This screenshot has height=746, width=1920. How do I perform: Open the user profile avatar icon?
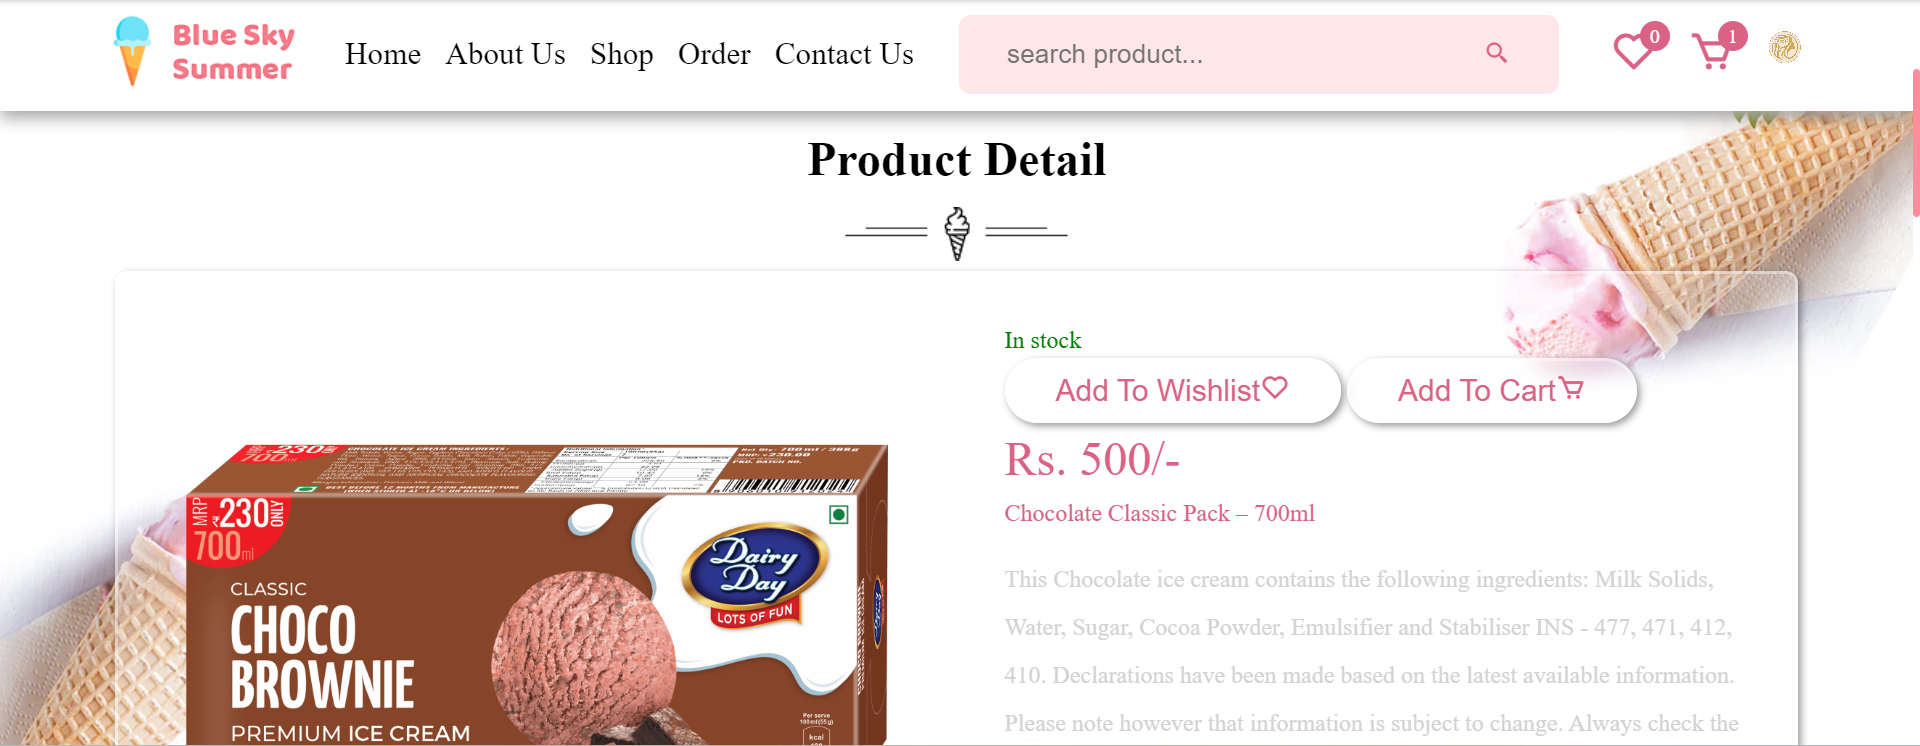pyautogui.click(x=1784, y=47)
